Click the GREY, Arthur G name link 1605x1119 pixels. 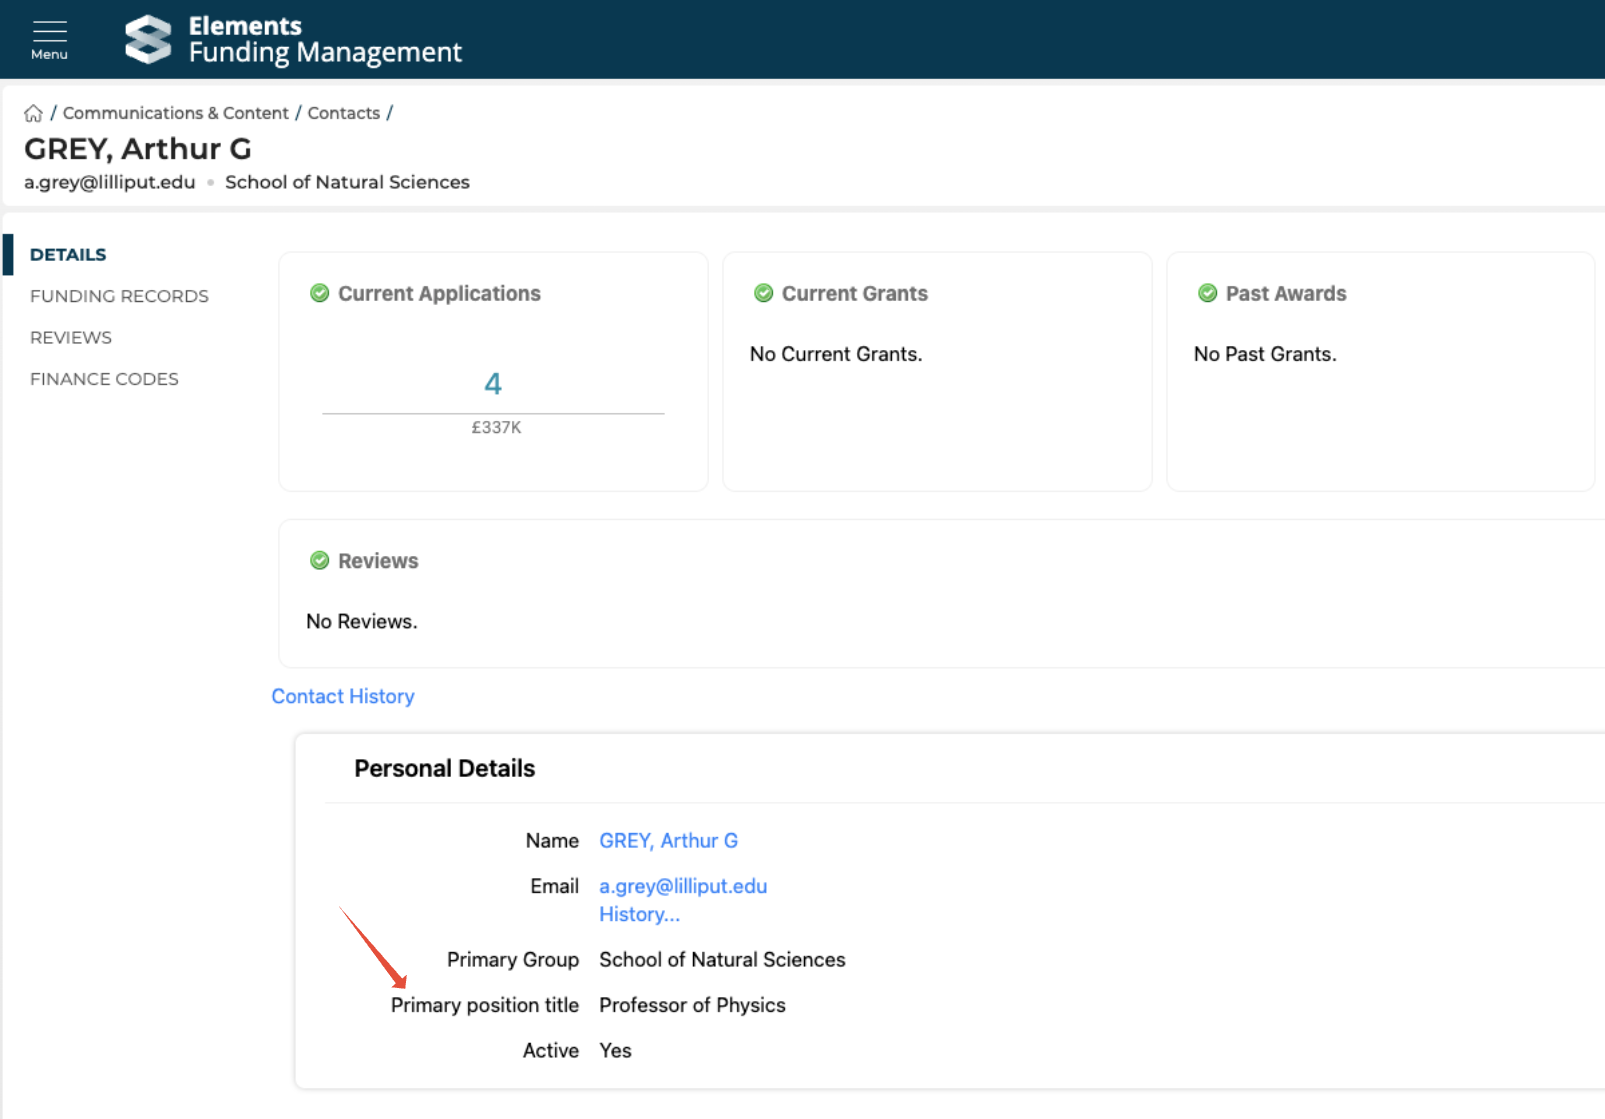[x=668, y=841]
